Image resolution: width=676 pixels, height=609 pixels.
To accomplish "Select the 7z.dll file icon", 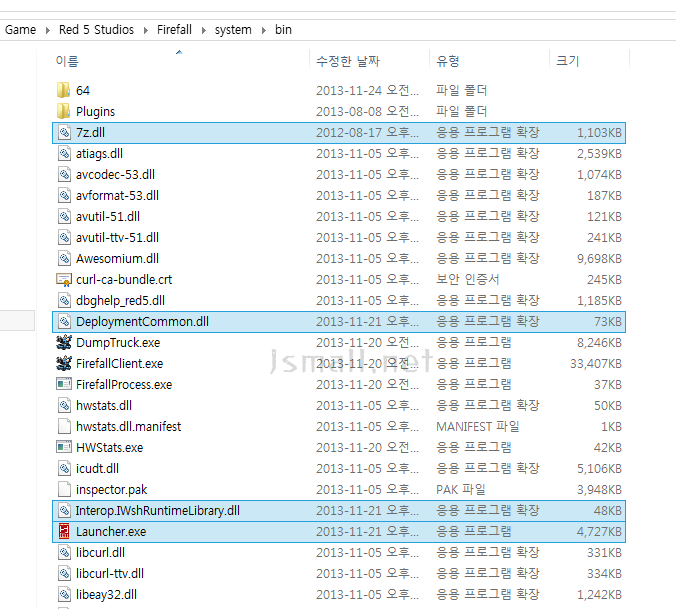I will (64, 132).
